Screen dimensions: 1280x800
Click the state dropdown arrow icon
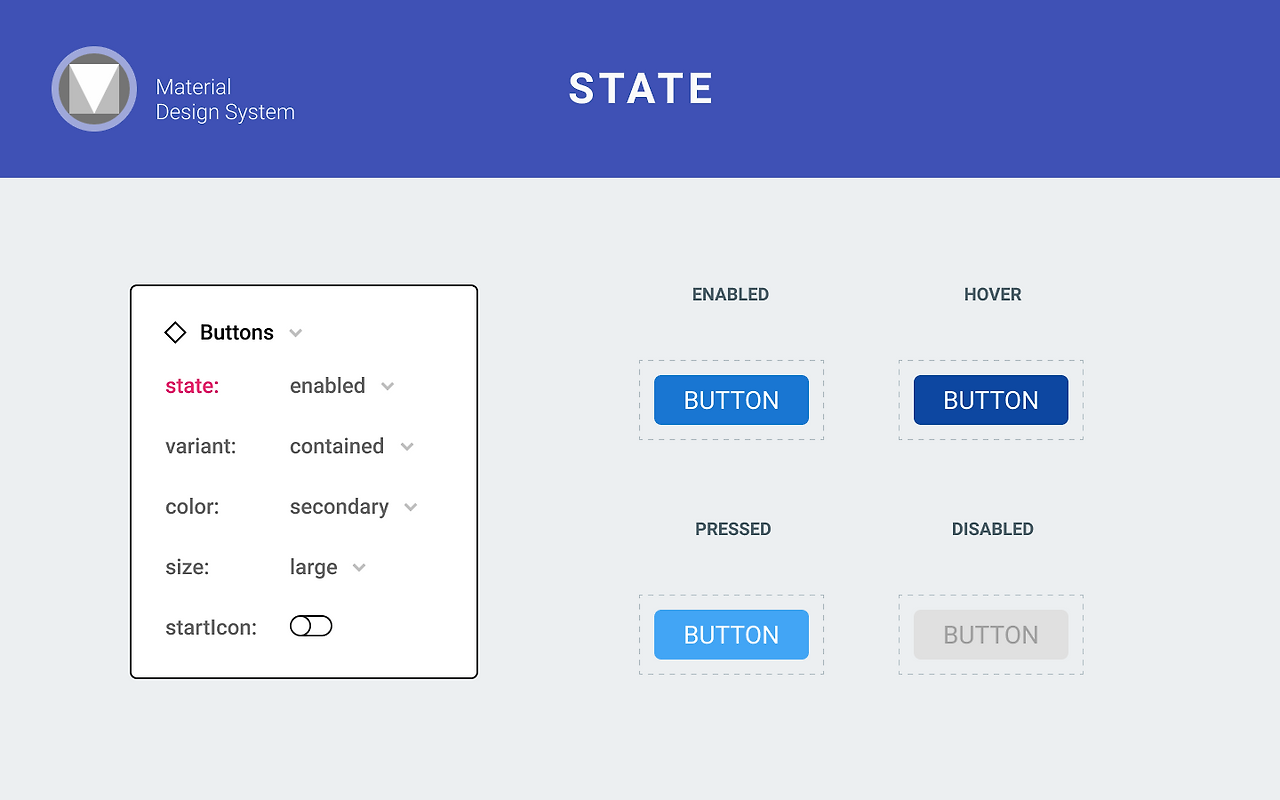click(388, 386)
